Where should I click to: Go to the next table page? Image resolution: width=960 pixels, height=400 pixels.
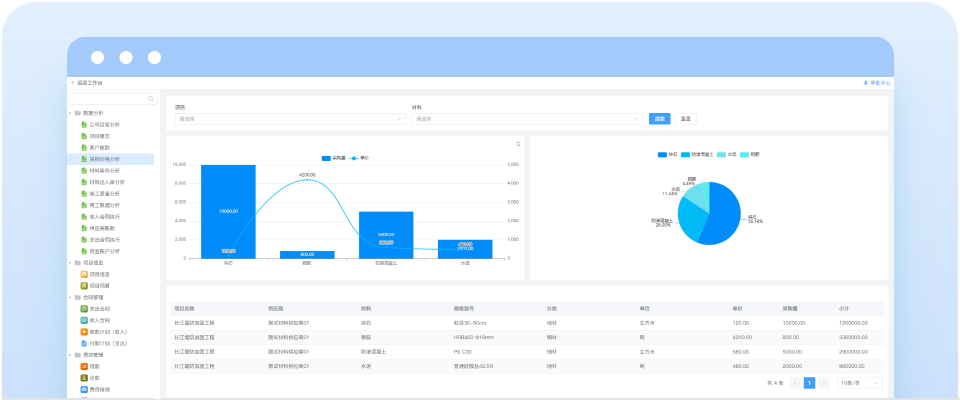coord(824,383)
